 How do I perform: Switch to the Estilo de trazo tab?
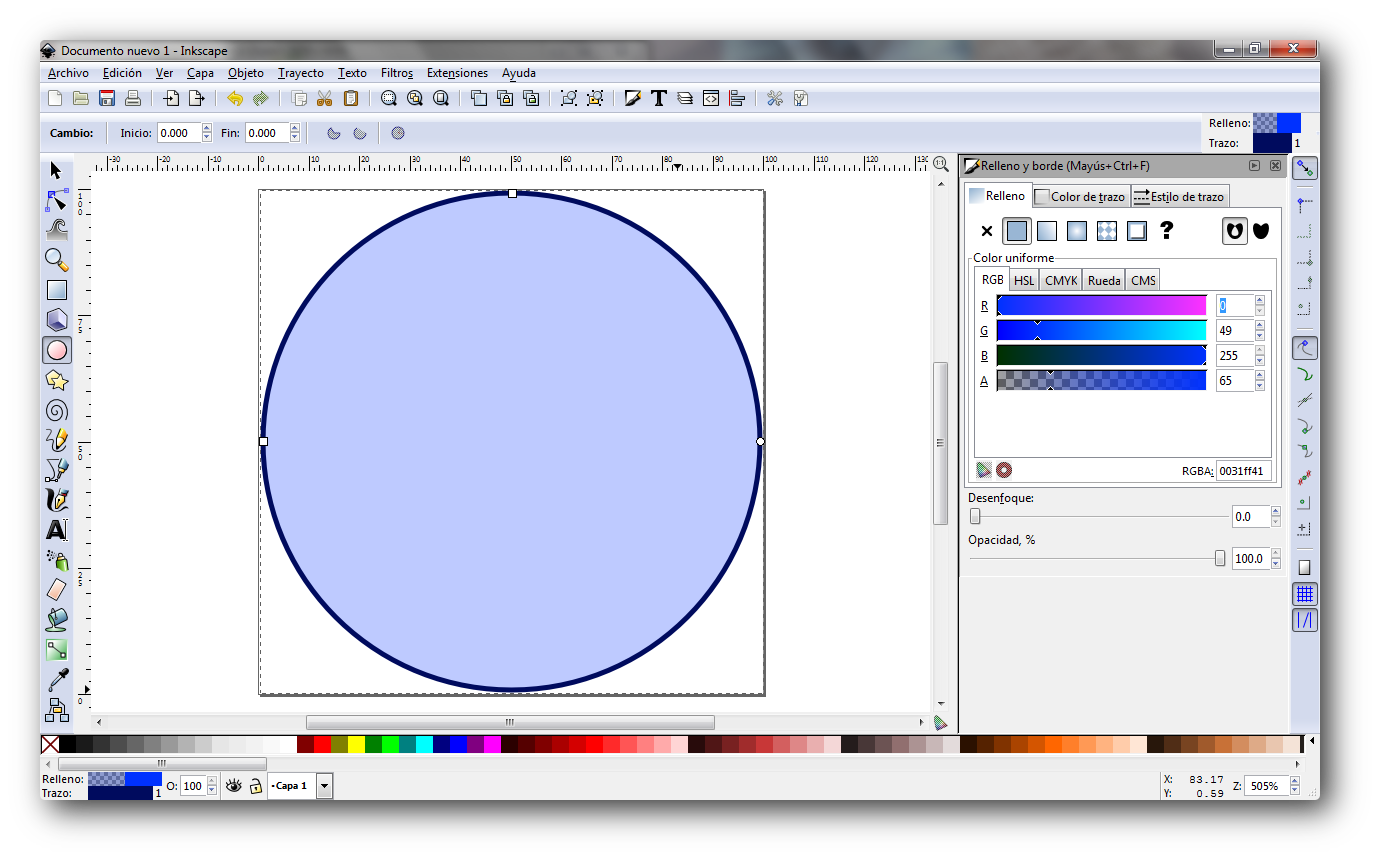click(x=1179, y=197)
